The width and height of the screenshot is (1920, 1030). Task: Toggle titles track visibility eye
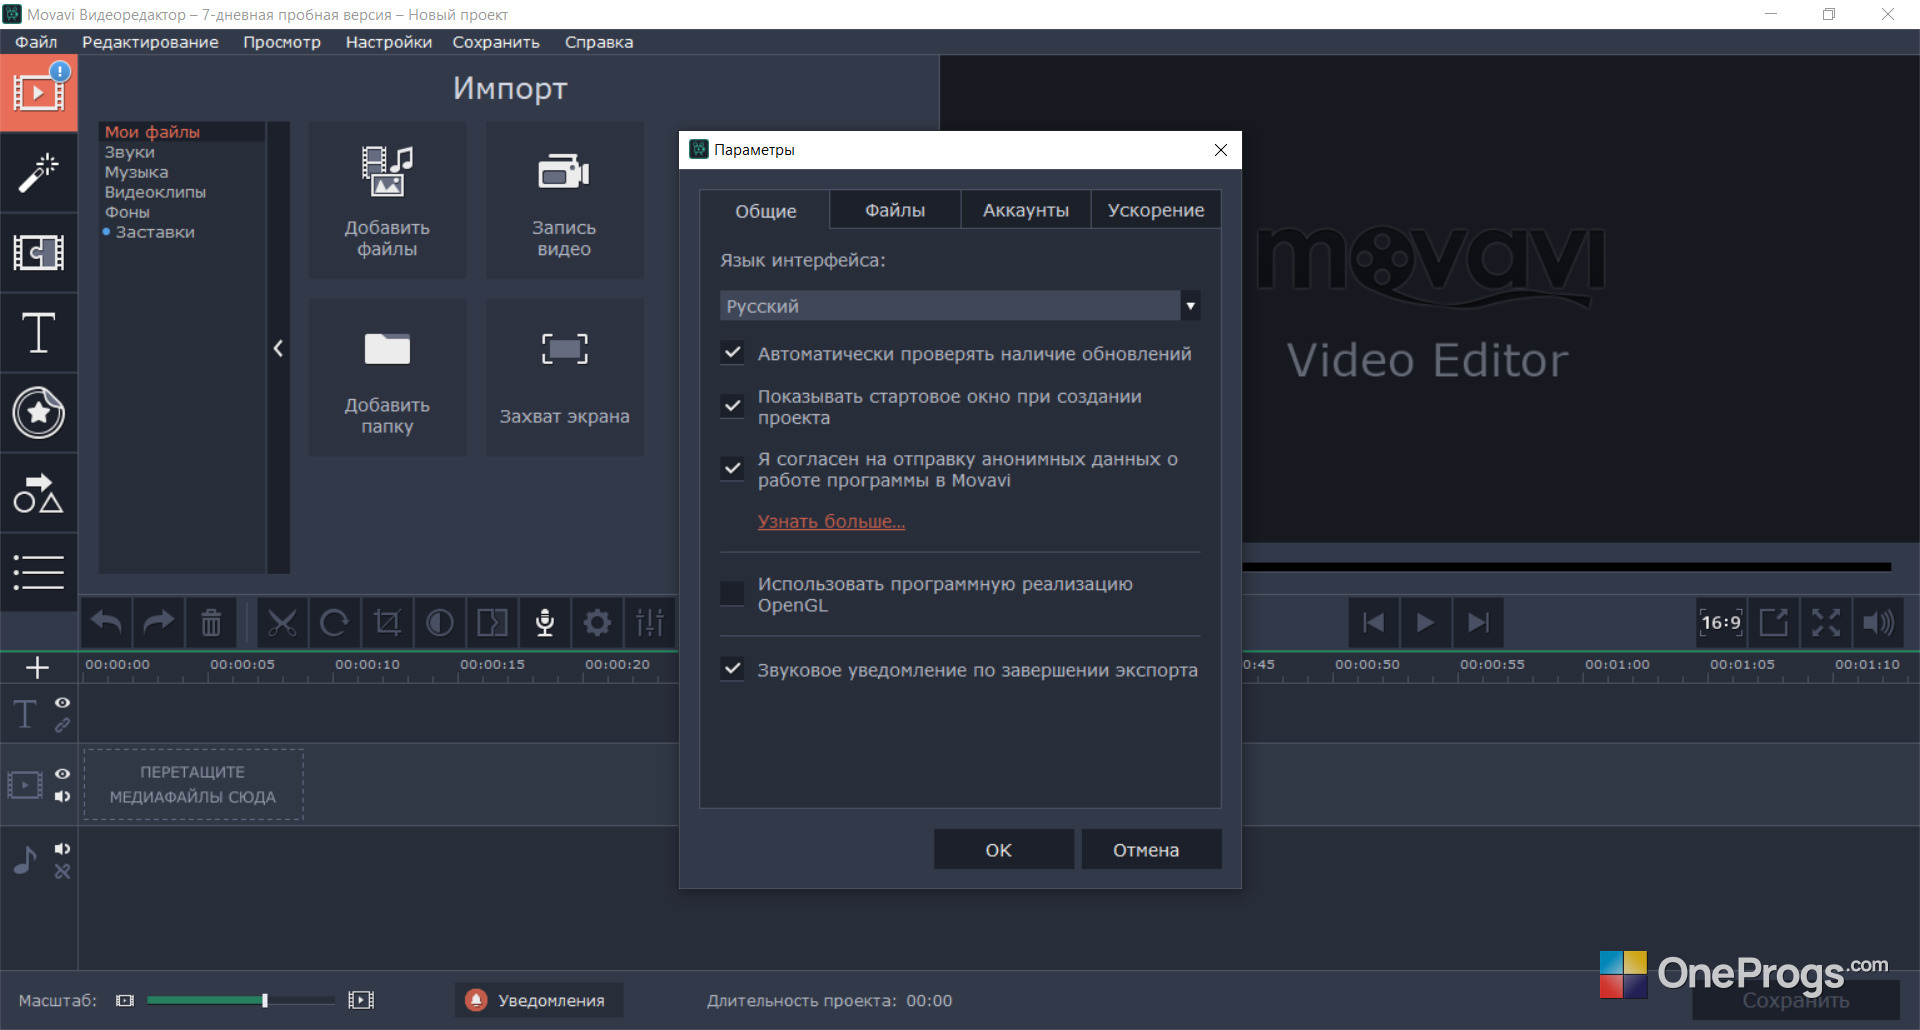[63, 703]
